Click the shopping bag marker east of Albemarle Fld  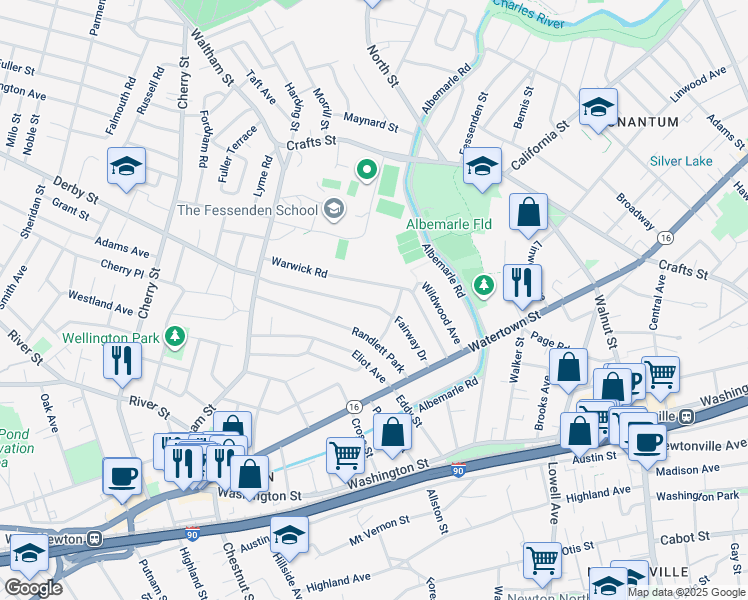[528, 213]
